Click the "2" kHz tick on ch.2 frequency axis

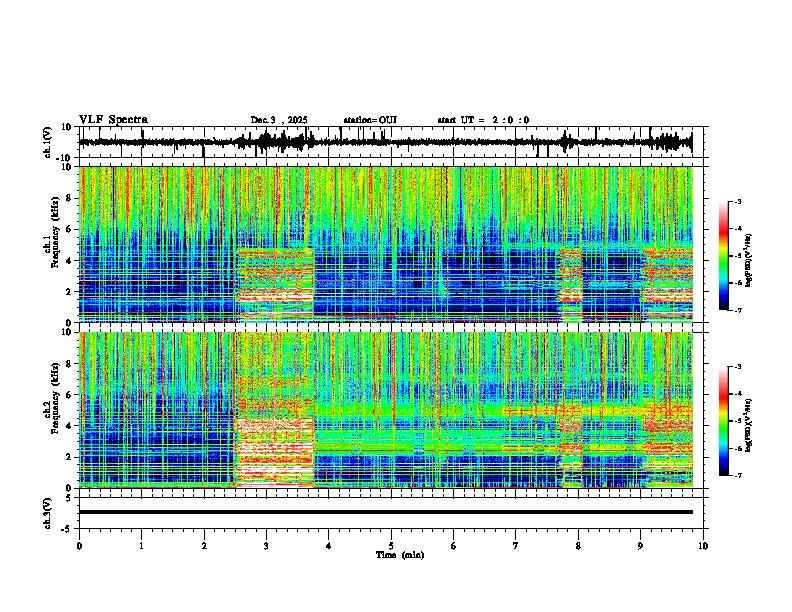pos(69,457)
